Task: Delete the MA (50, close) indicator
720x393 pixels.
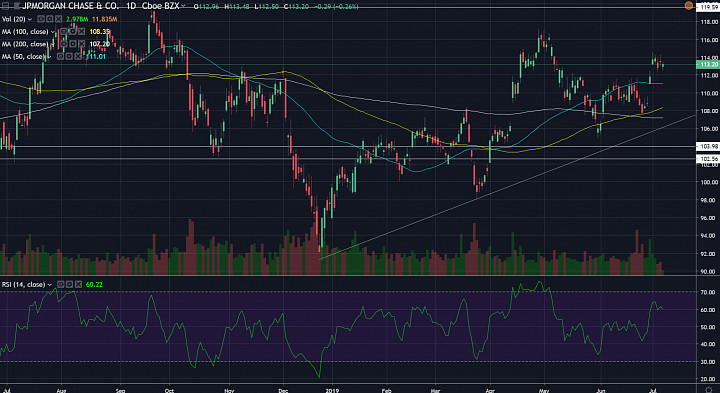Action: pyautogui.click(x=78, y=56)
